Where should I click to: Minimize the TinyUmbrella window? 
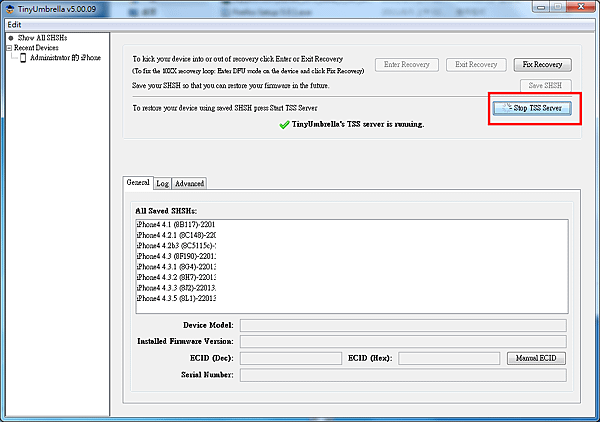(x=541, y=7)
